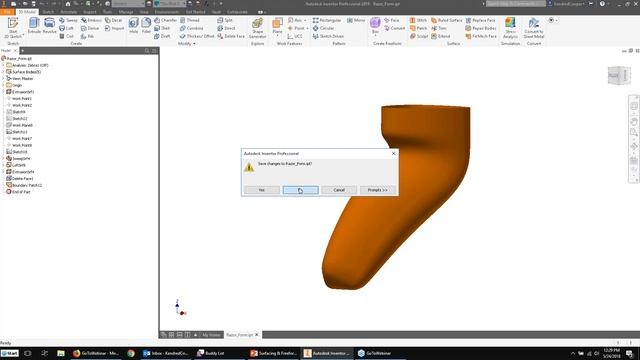Open the Thicken/Offset tool
This screenshot has height=360, width=640.
(197, 36)
